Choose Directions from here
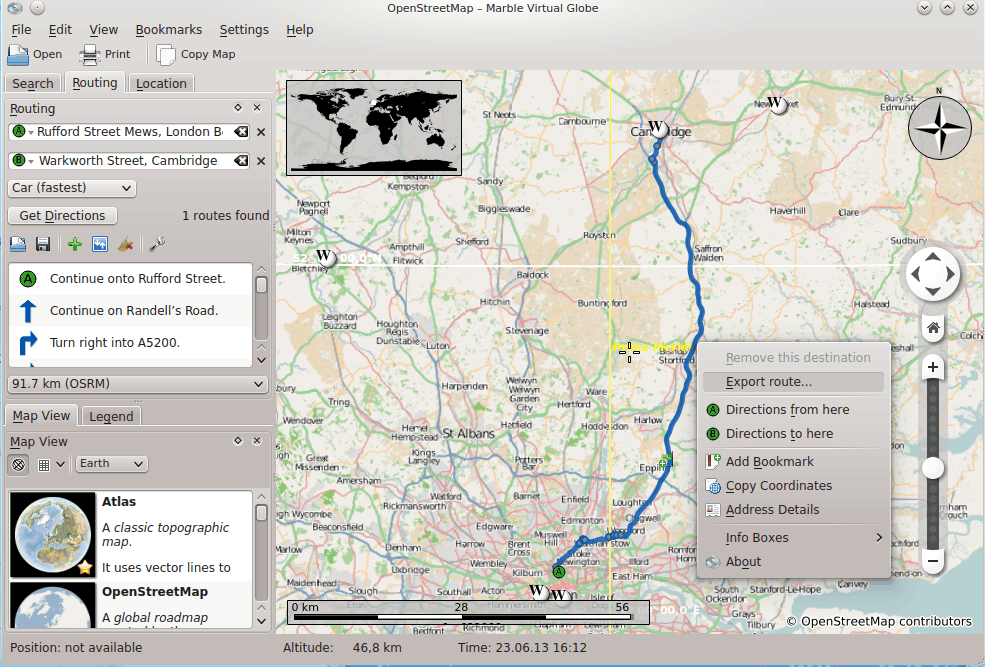Screen dimensions: 985x667 click(794, 409)
